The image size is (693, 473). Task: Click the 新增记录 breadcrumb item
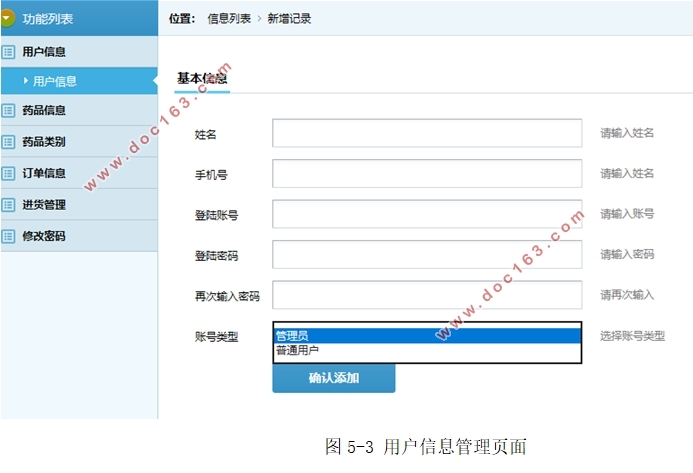pyautogui.click(x=289, y=19)
